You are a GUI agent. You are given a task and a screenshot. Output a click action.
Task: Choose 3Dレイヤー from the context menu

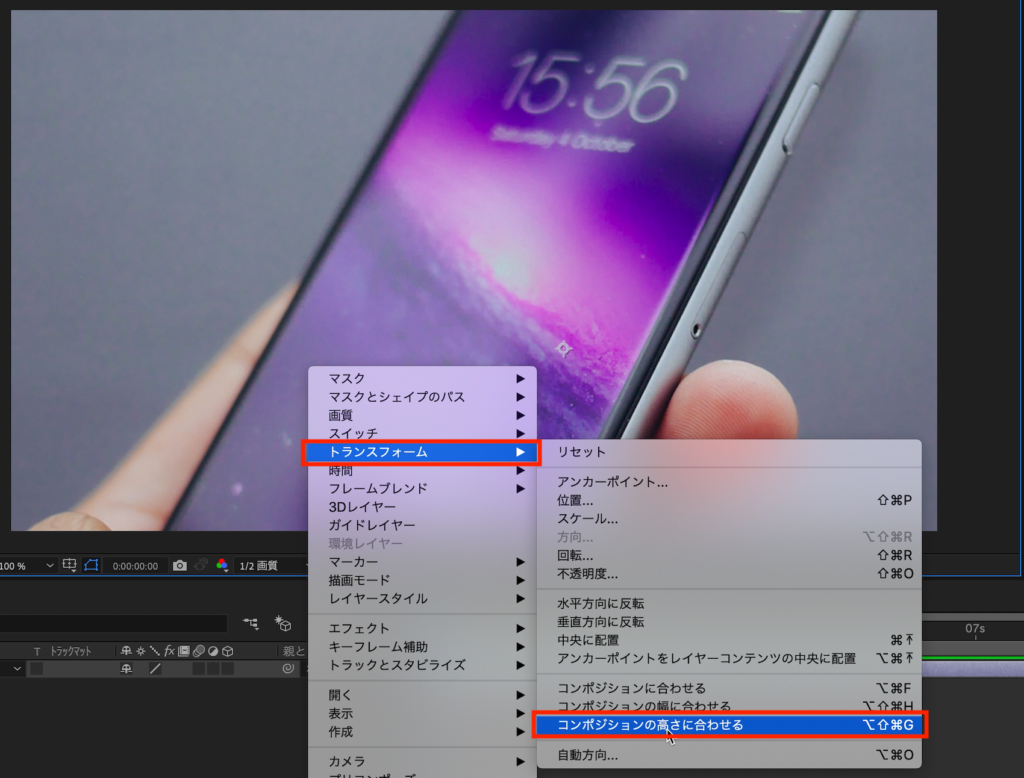coord(423,506)
